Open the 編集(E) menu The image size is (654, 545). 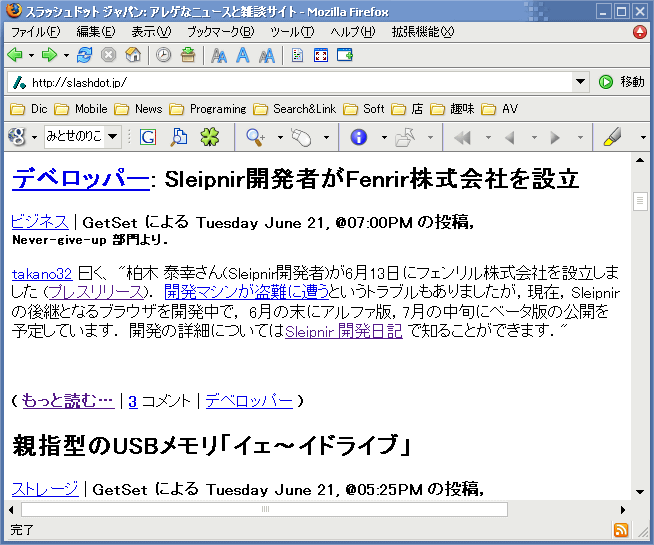[x=96, y=32]
